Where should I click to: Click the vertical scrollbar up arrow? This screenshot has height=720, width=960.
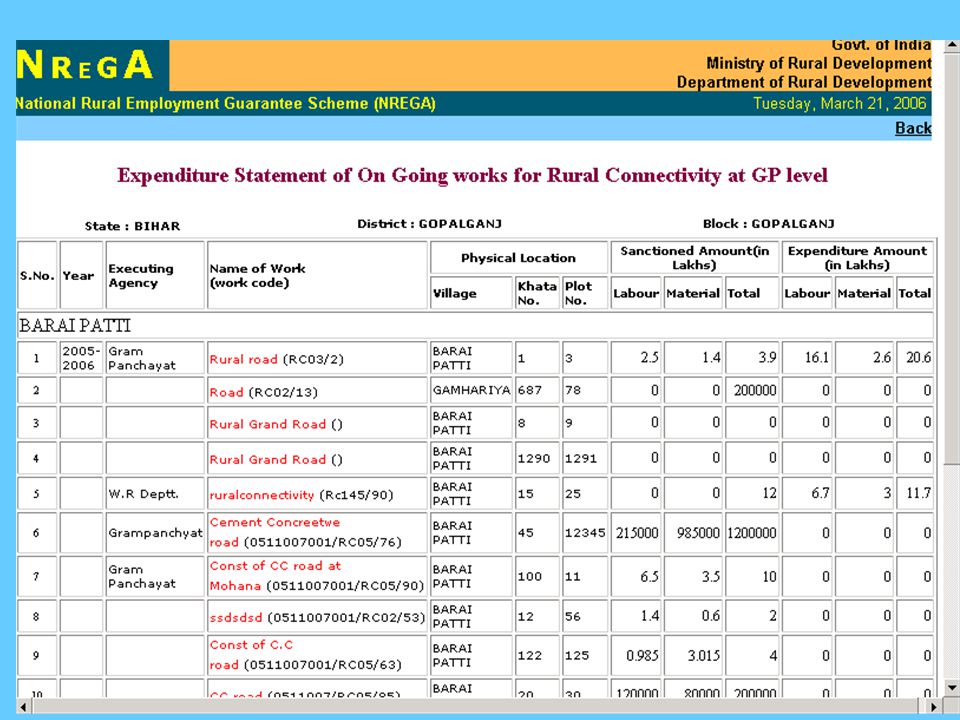pyautogui.click(x=952, y=45)
